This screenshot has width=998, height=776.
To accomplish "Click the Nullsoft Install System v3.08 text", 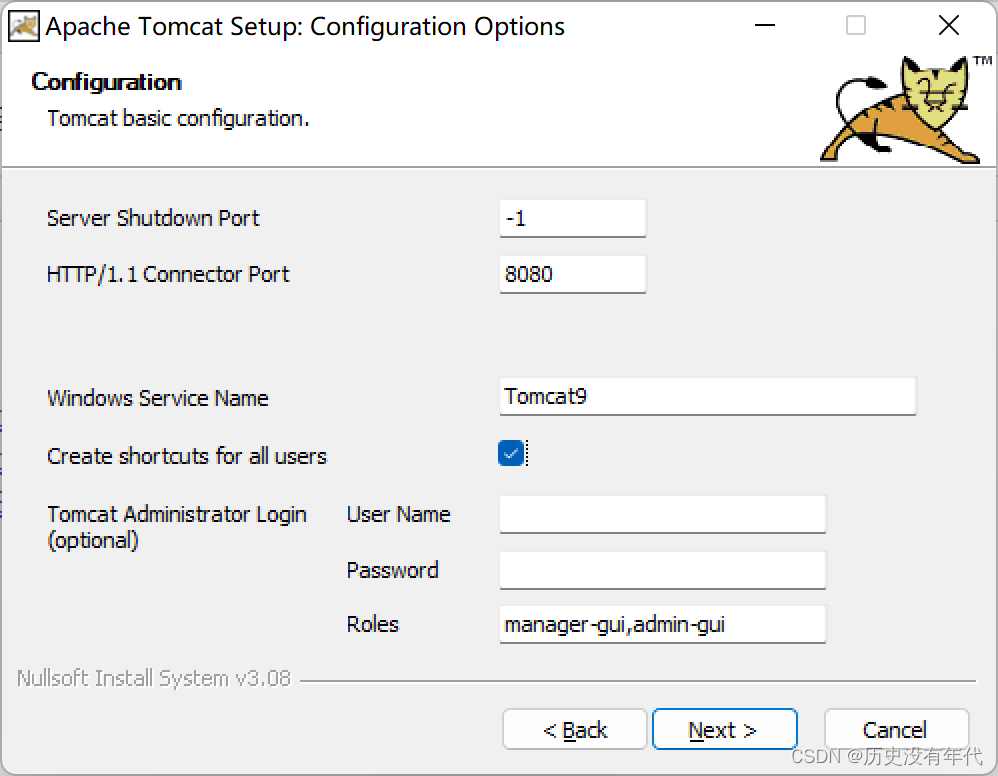I will (154, 679).
